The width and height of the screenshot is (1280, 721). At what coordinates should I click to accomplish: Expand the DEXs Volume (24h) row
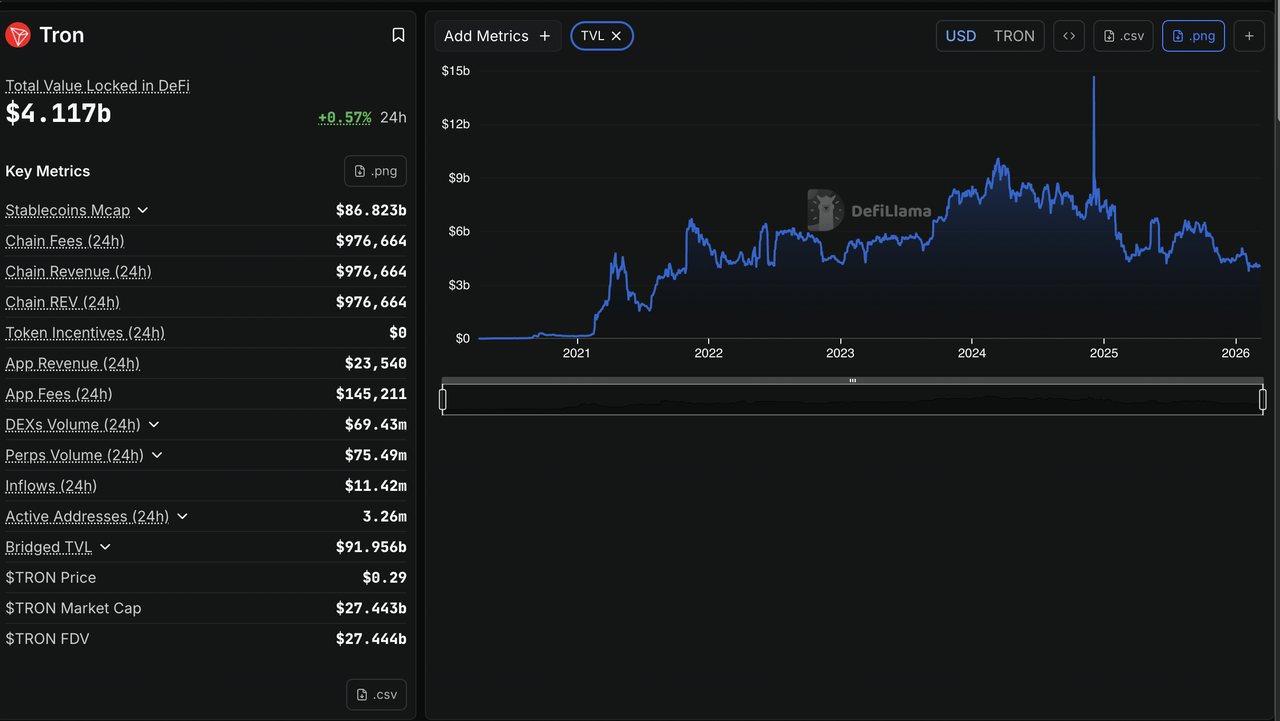(x=153, y=425)
